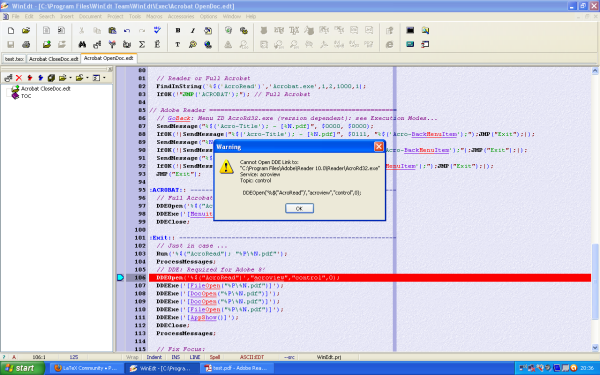Click the blue Undo arrow
Image resolution: width=600 pixels, height=375 pixels.
tap(127, 31)
